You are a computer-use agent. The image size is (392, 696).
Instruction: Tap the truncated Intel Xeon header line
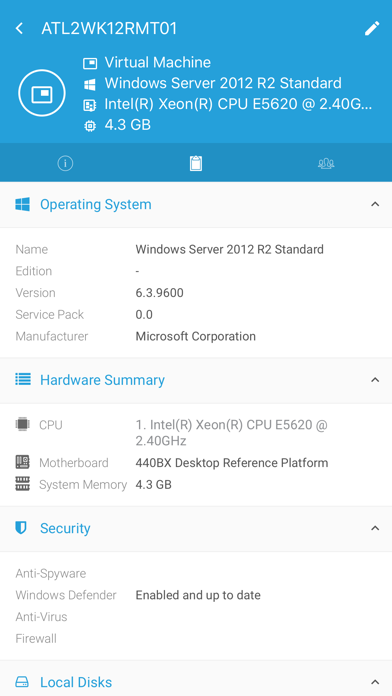238,104
